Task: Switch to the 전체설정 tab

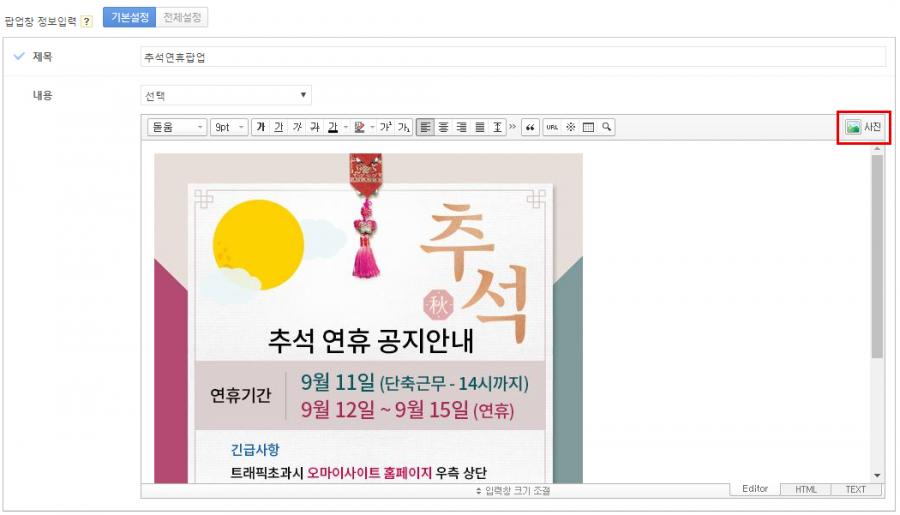Action: click(181, 18)
